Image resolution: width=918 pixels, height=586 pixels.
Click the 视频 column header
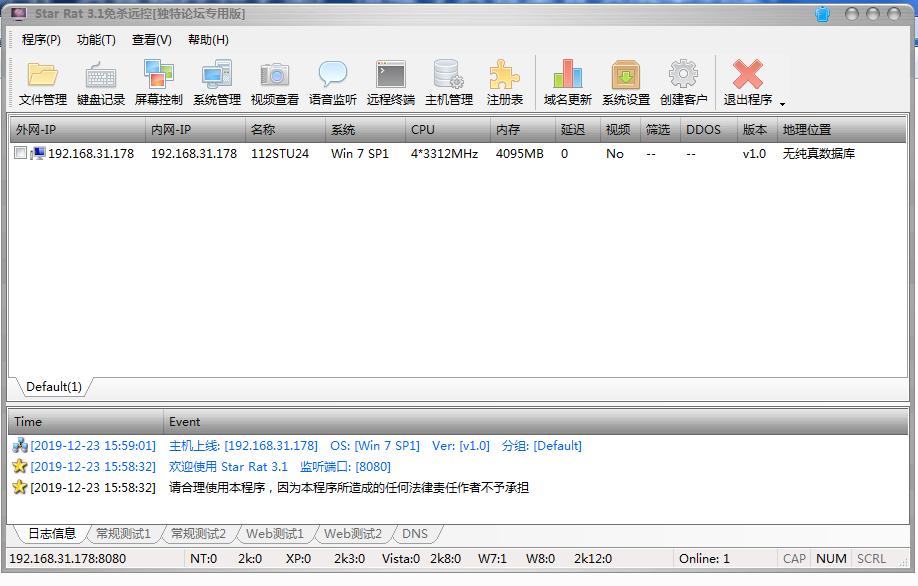(x=621, y=129)
